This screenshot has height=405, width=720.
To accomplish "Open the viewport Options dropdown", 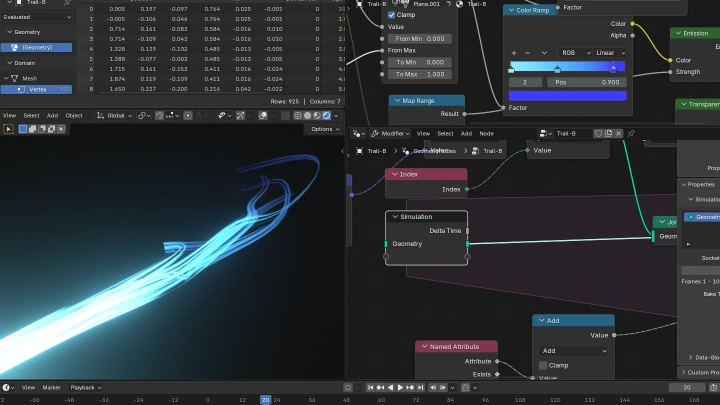I will (325, 129).
